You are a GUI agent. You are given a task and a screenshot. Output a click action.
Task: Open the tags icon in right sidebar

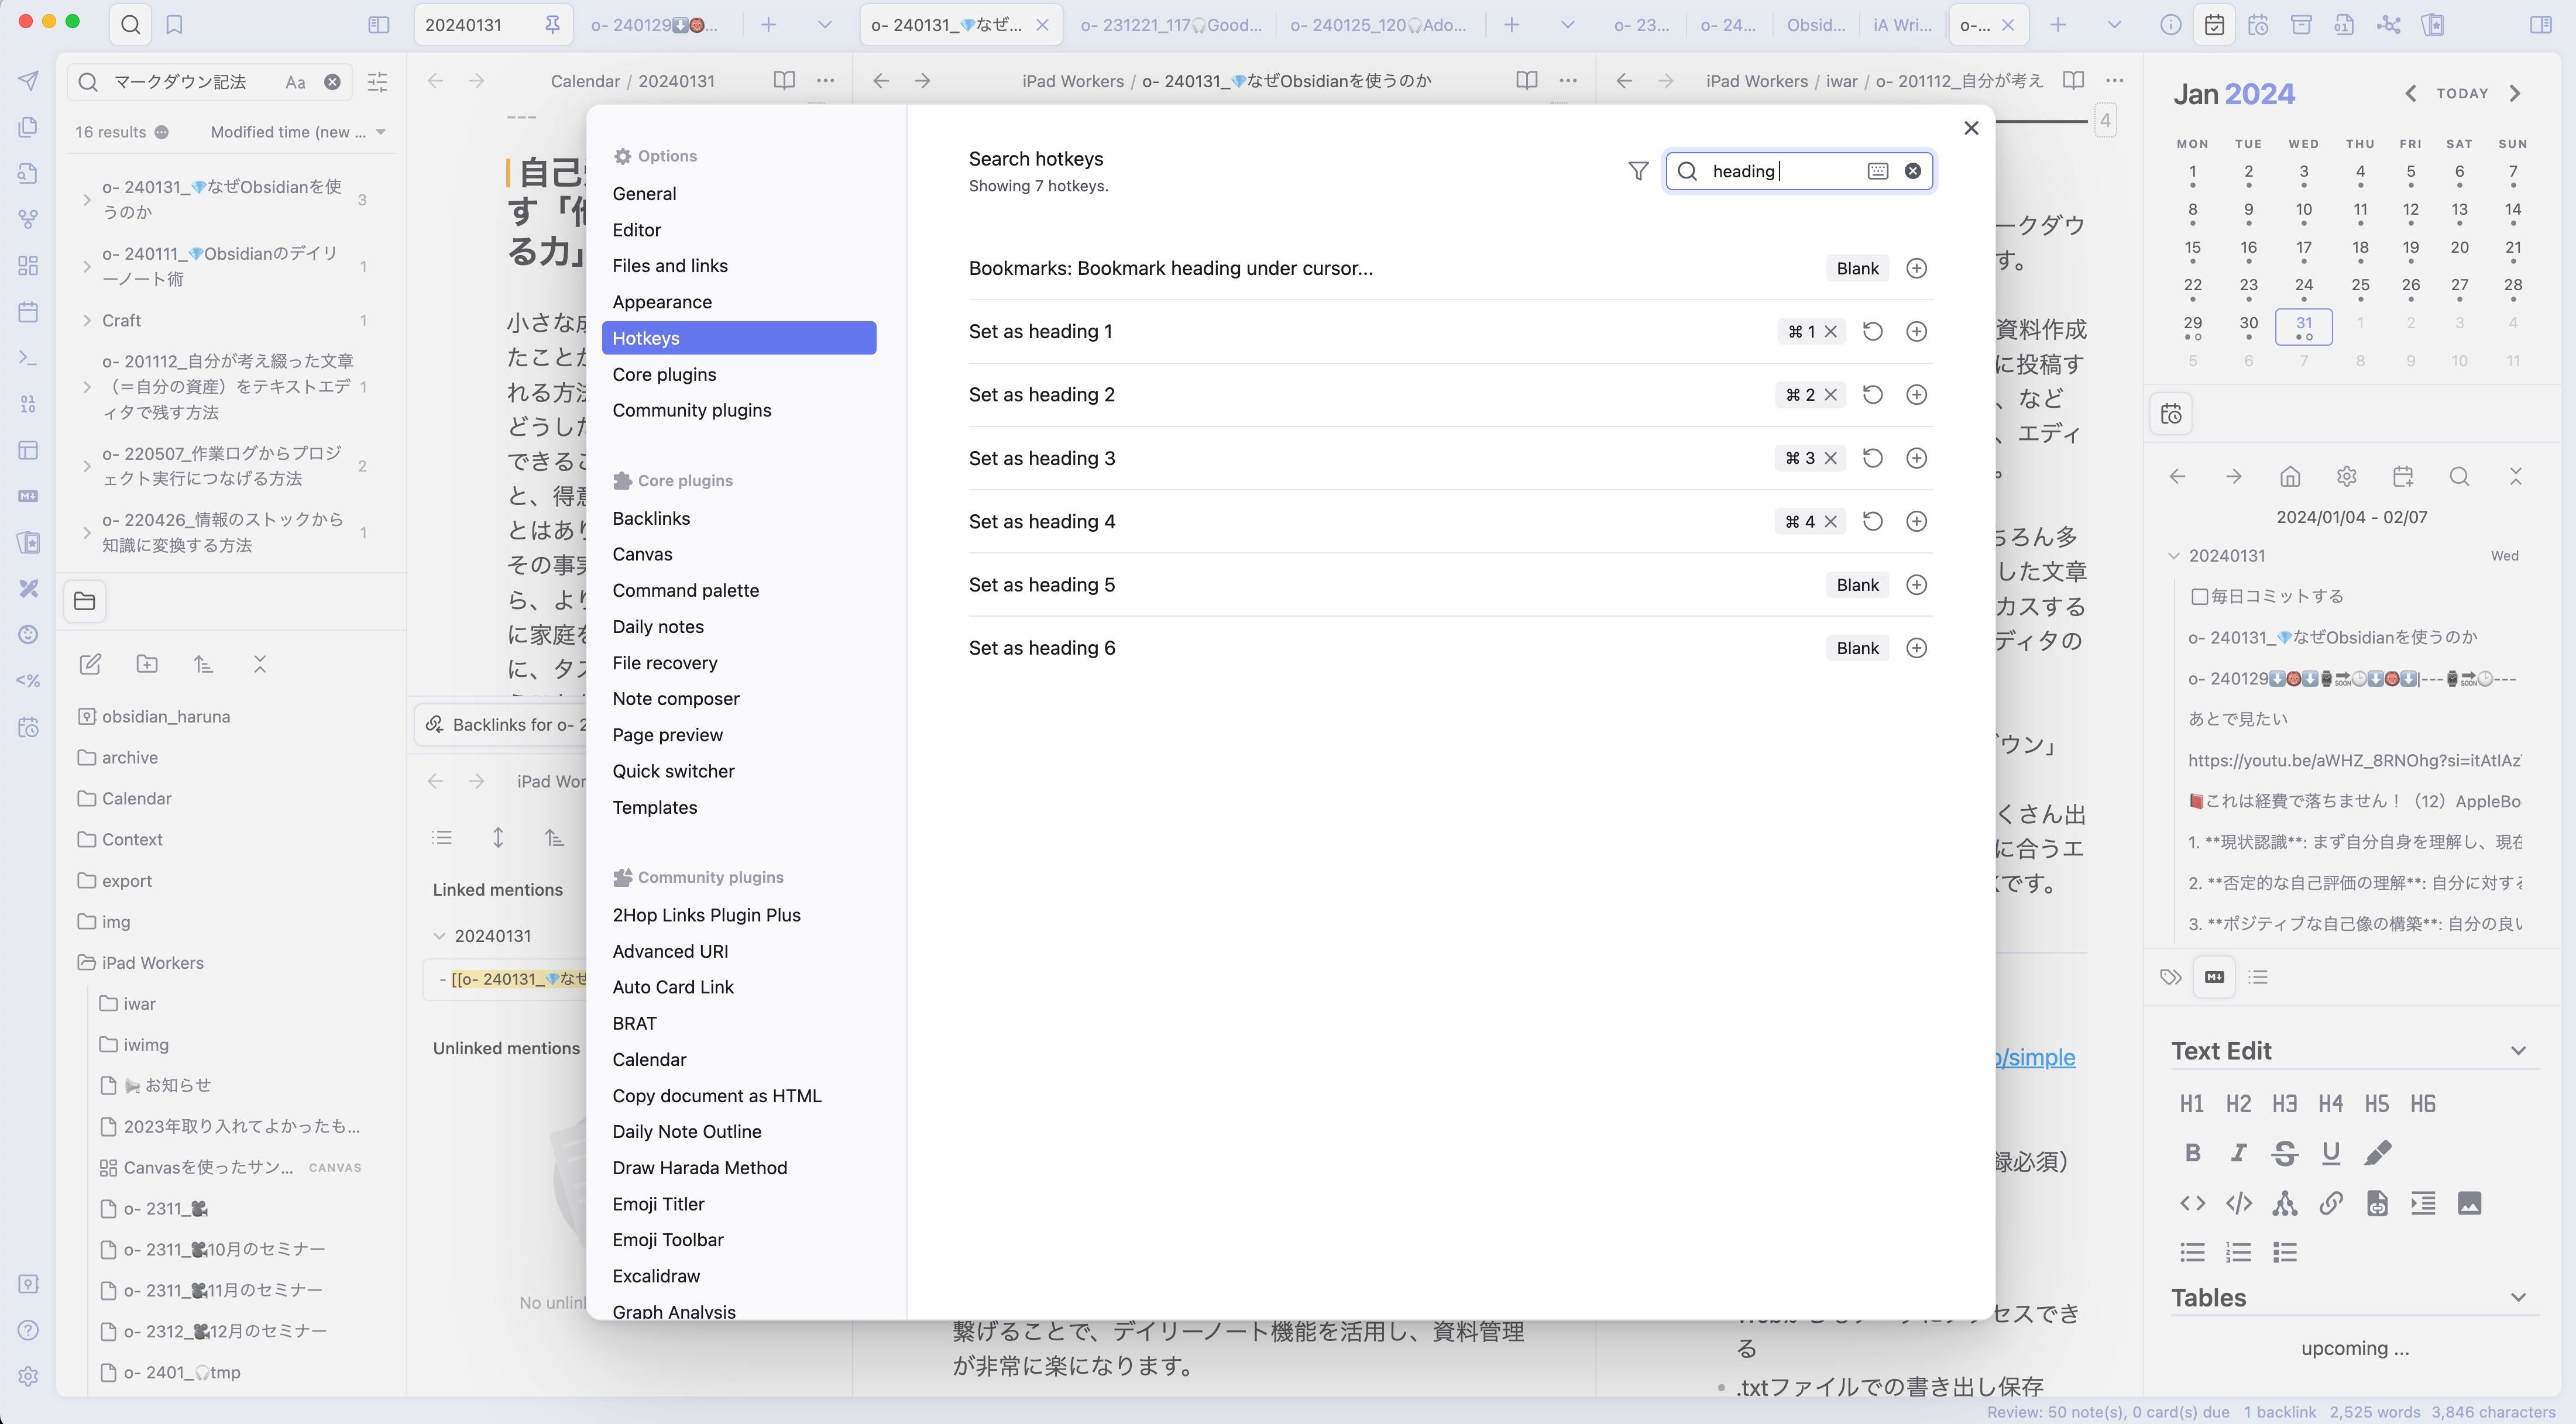pos(2170,977)
